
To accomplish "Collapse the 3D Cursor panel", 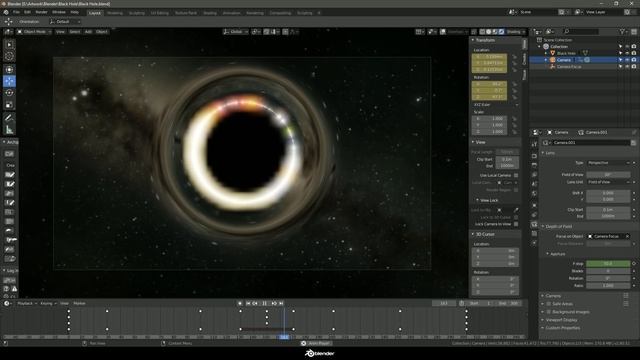I will tap(484, 234).
